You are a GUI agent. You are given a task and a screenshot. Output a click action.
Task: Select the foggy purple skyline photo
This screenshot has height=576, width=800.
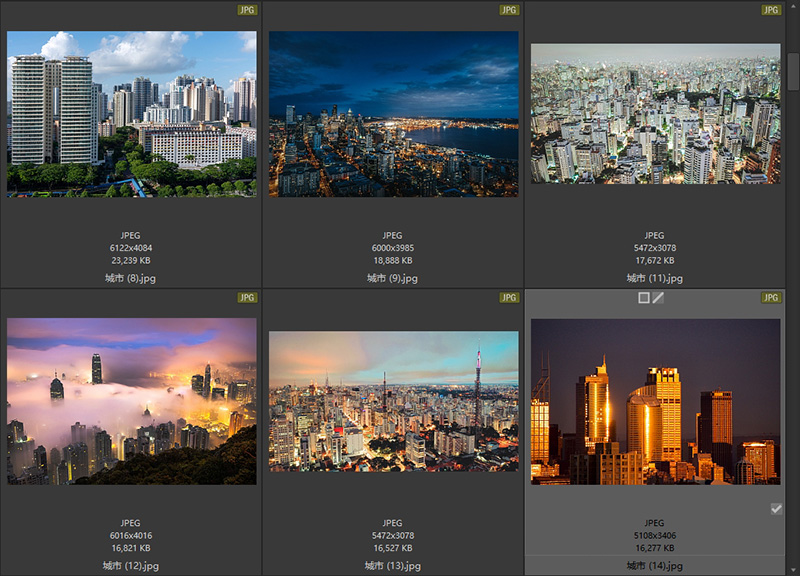(131, 401)
